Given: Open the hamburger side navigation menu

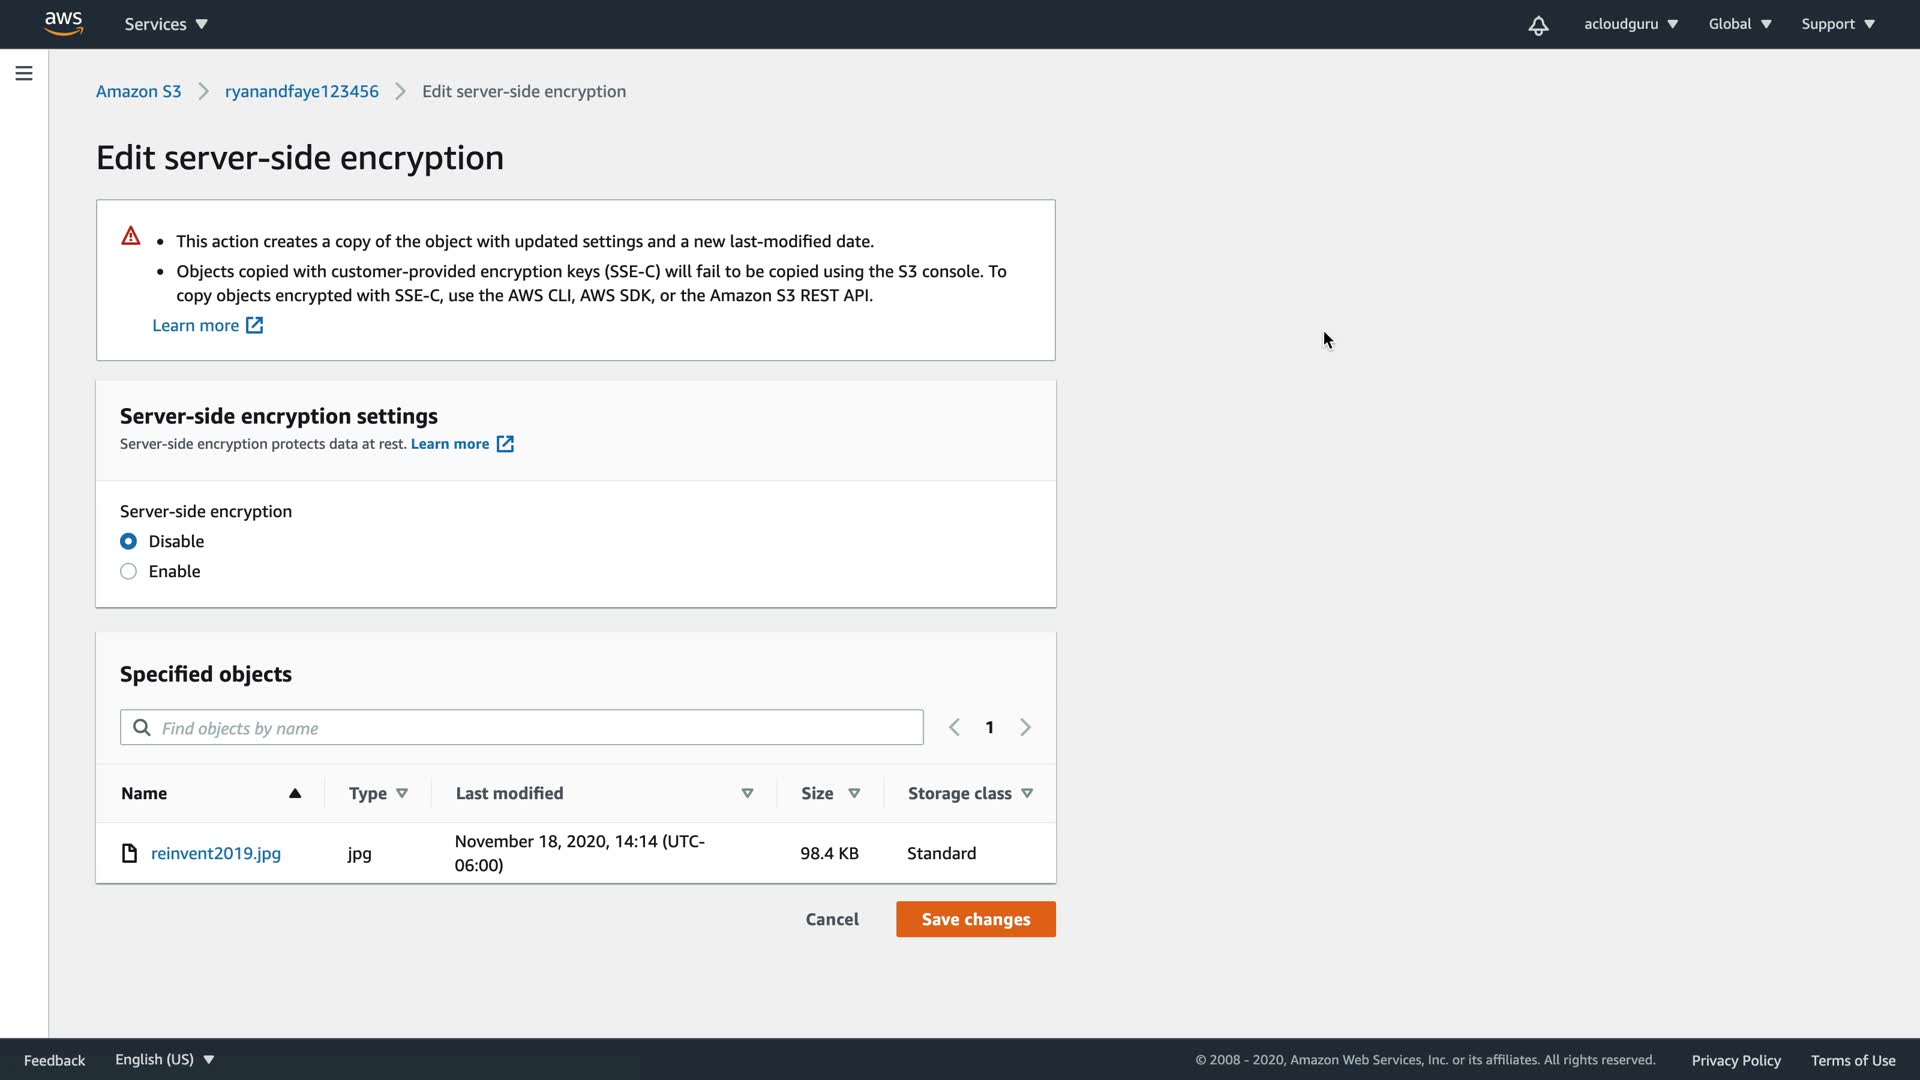Looking at the screenshot, I should (24, 73).
